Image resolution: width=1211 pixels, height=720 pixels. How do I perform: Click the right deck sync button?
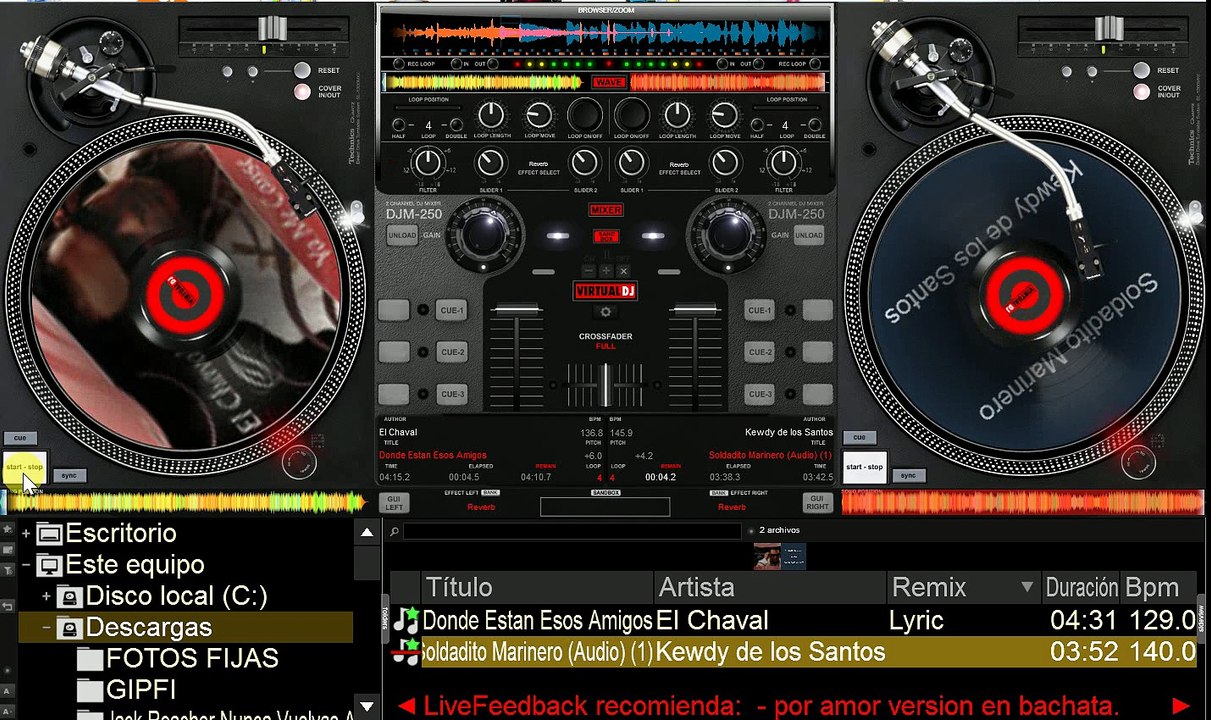tap(907, 475)
